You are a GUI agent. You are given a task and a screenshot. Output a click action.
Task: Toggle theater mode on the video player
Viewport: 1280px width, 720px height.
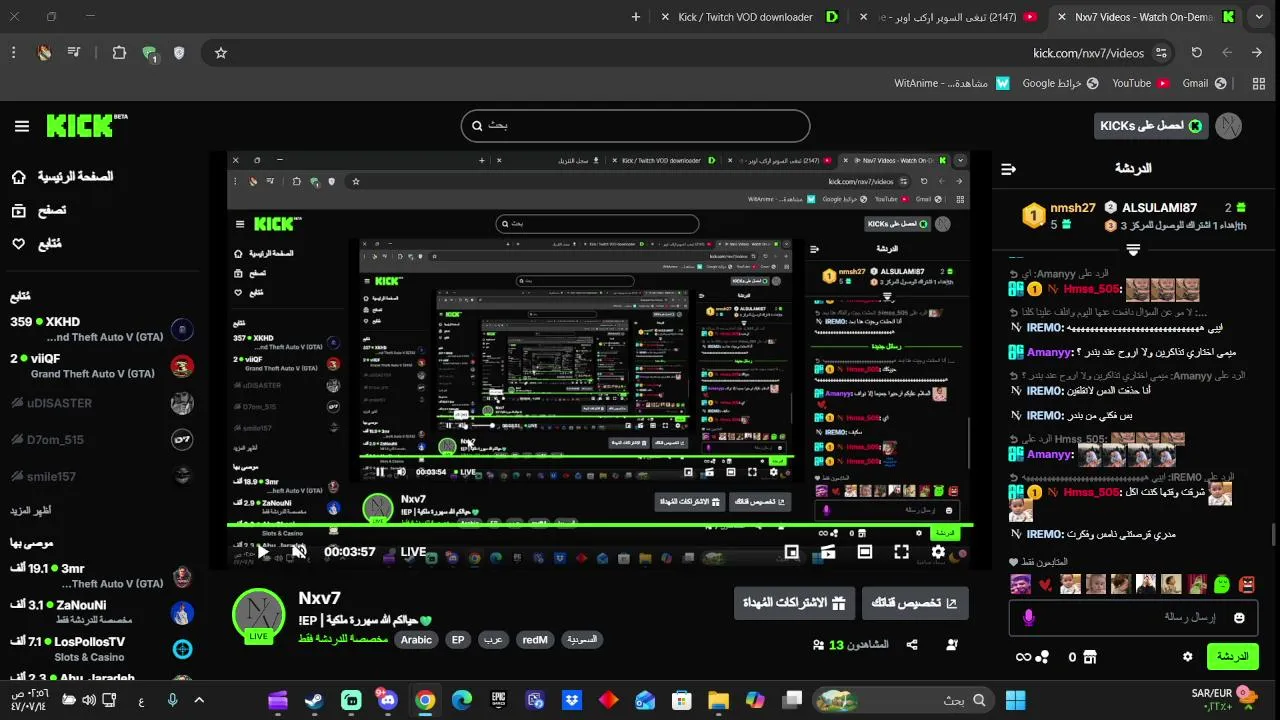(865, 551)
